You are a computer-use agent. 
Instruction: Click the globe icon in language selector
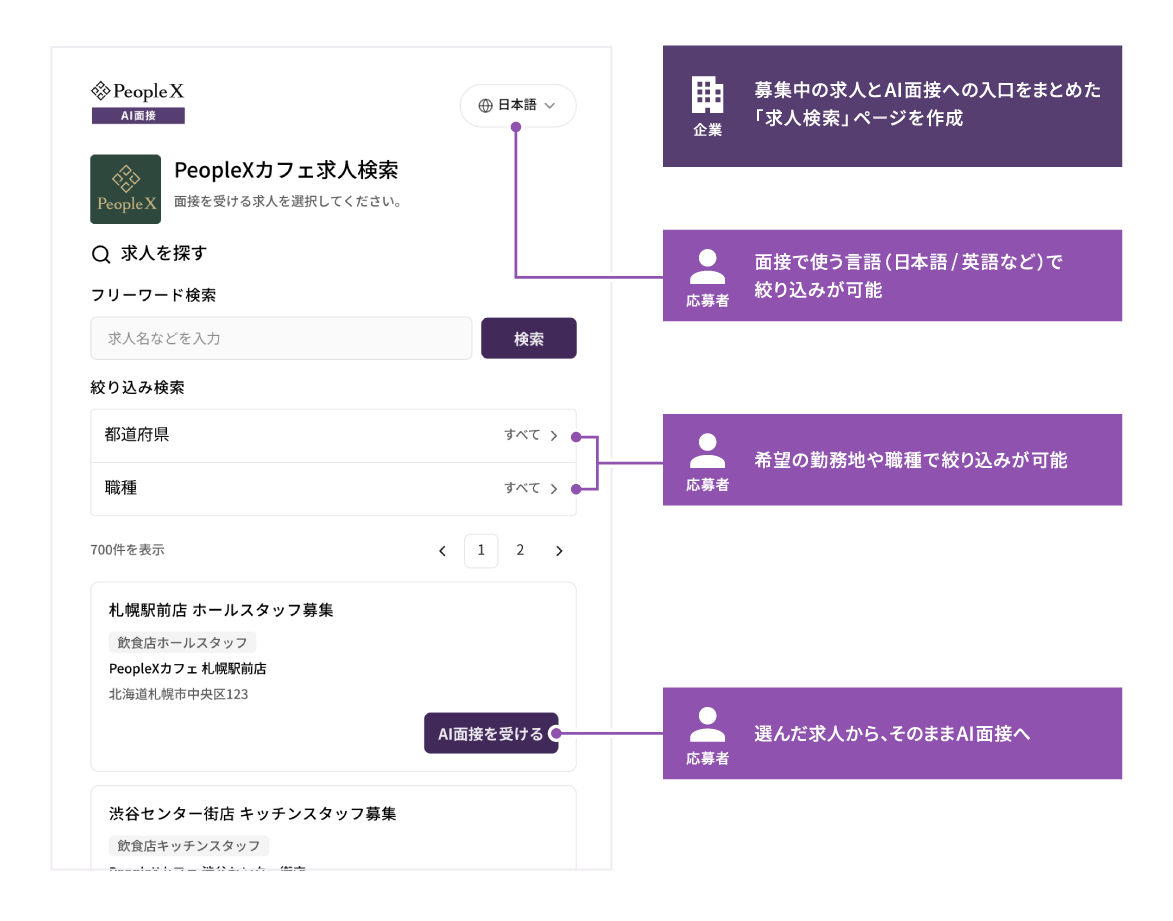(486, 105)
